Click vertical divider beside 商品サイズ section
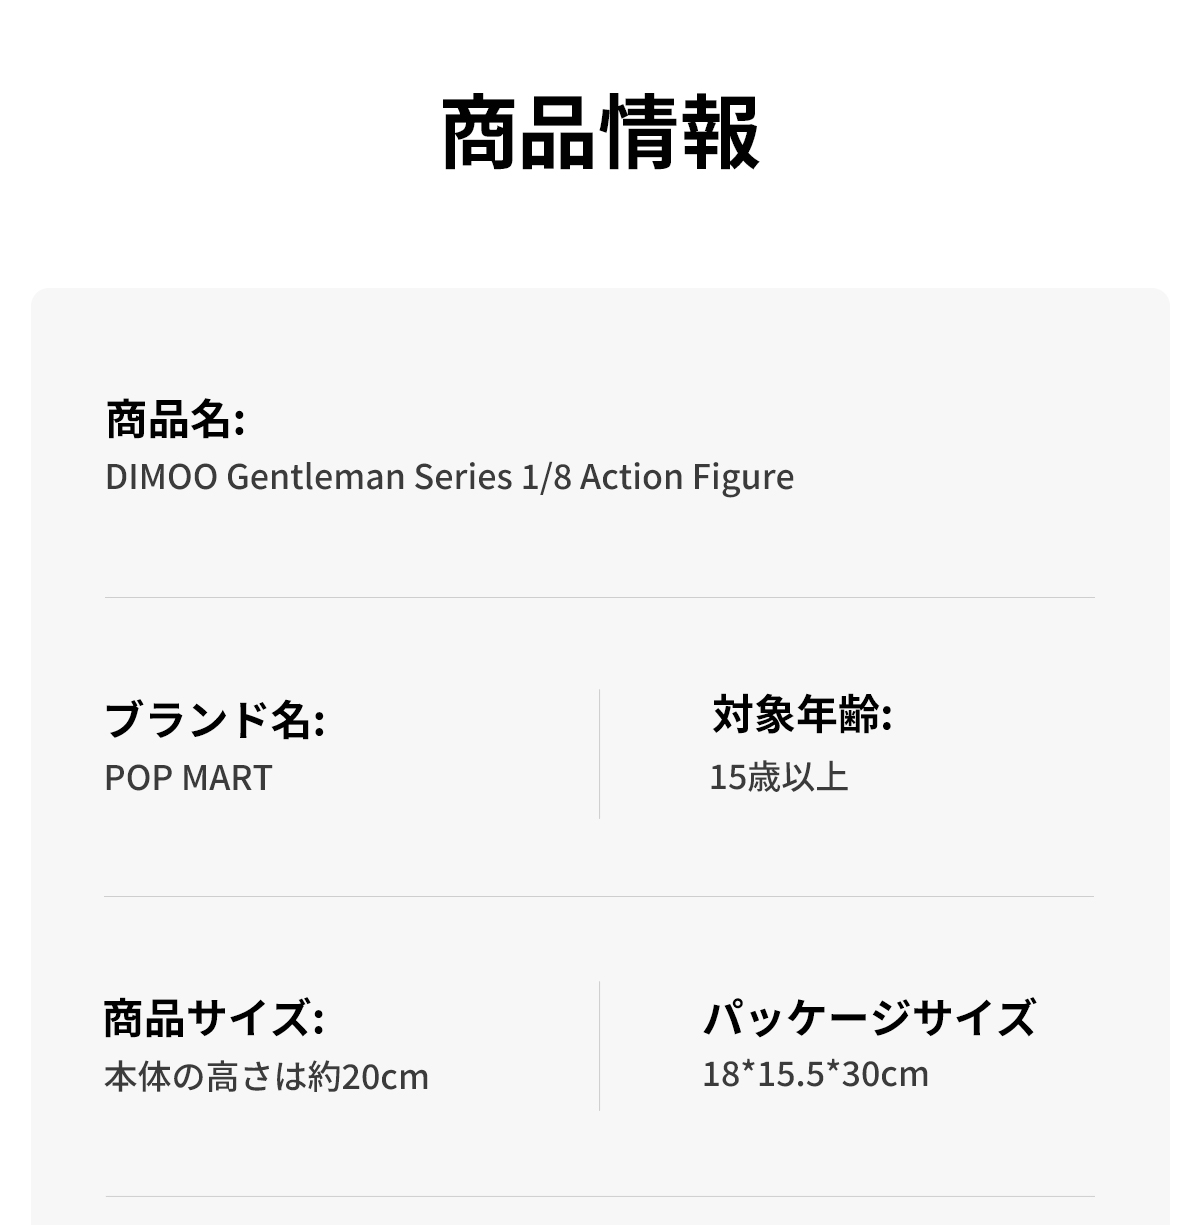The height and width of the screenshot is (1225, 1200). tap(600, 1046)
